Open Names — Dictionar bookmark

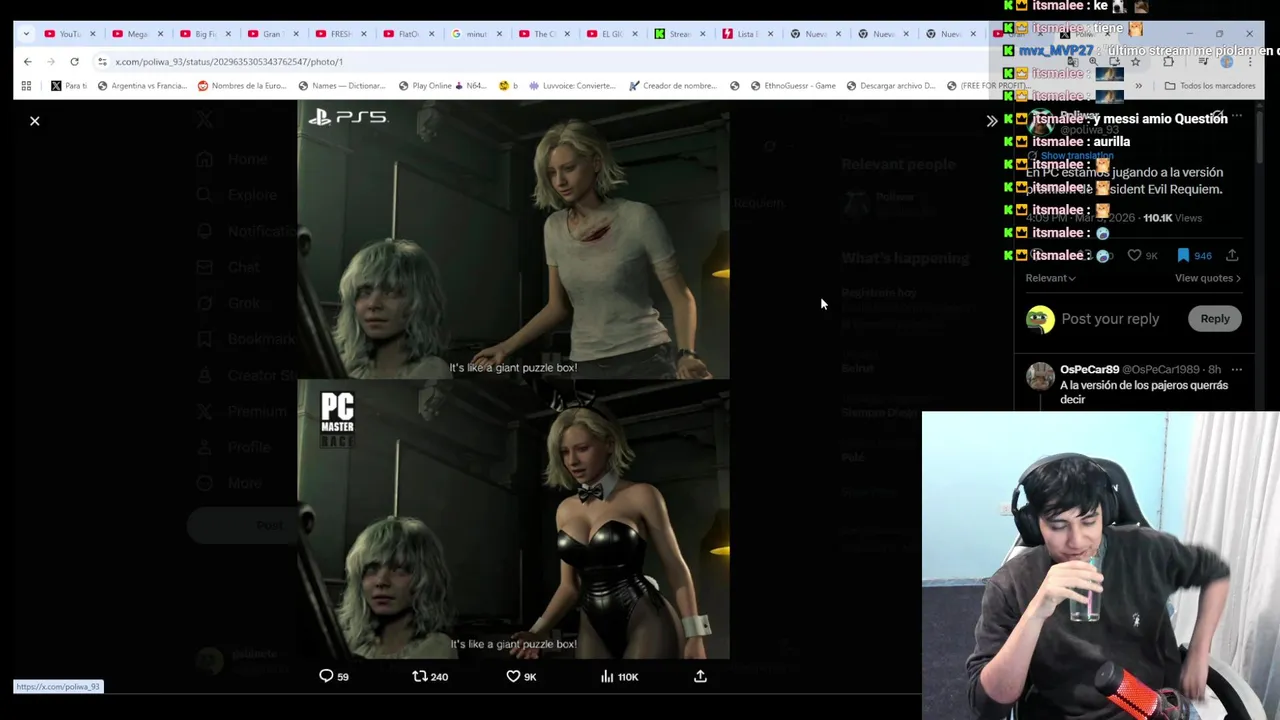pos(342,86)
